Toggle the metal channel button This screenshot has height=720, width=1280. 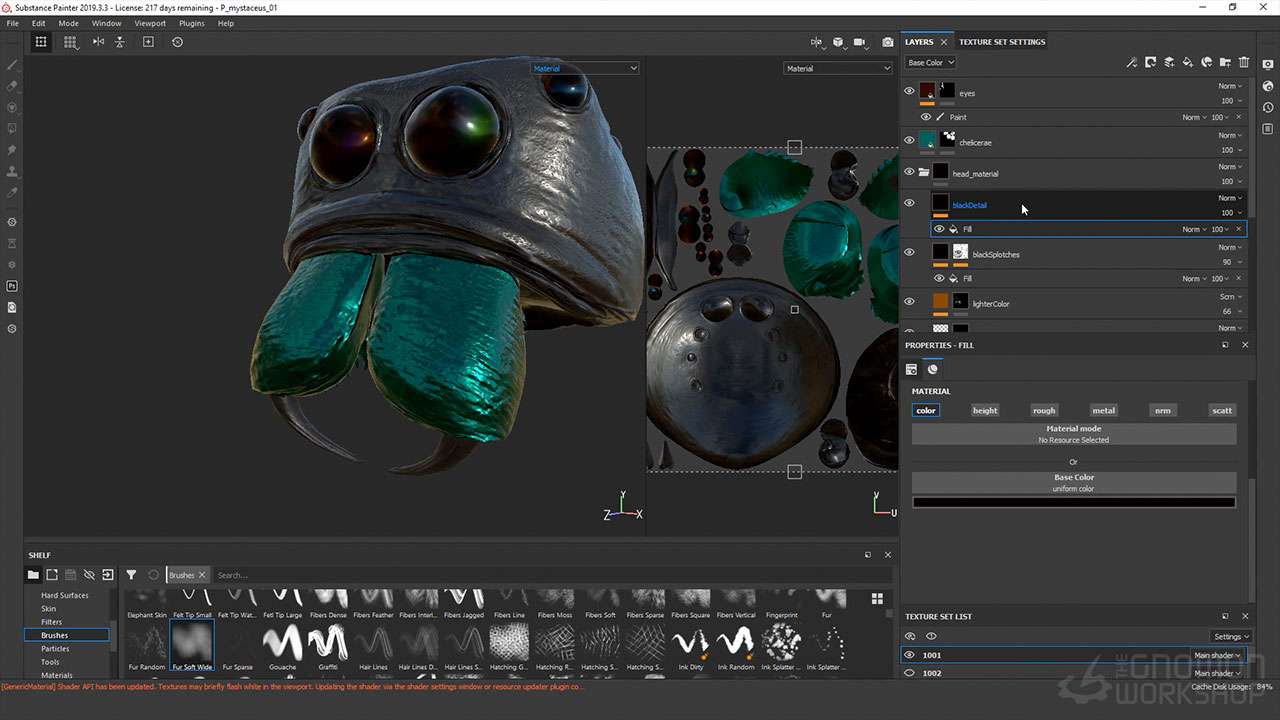[1103, 410]
